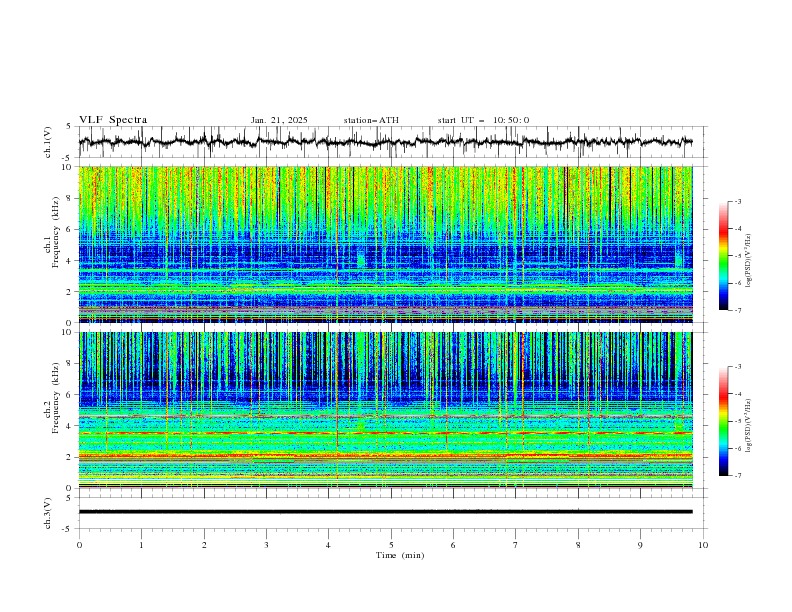
Task: Click time-axis tick label "7"
Action: 516,545
